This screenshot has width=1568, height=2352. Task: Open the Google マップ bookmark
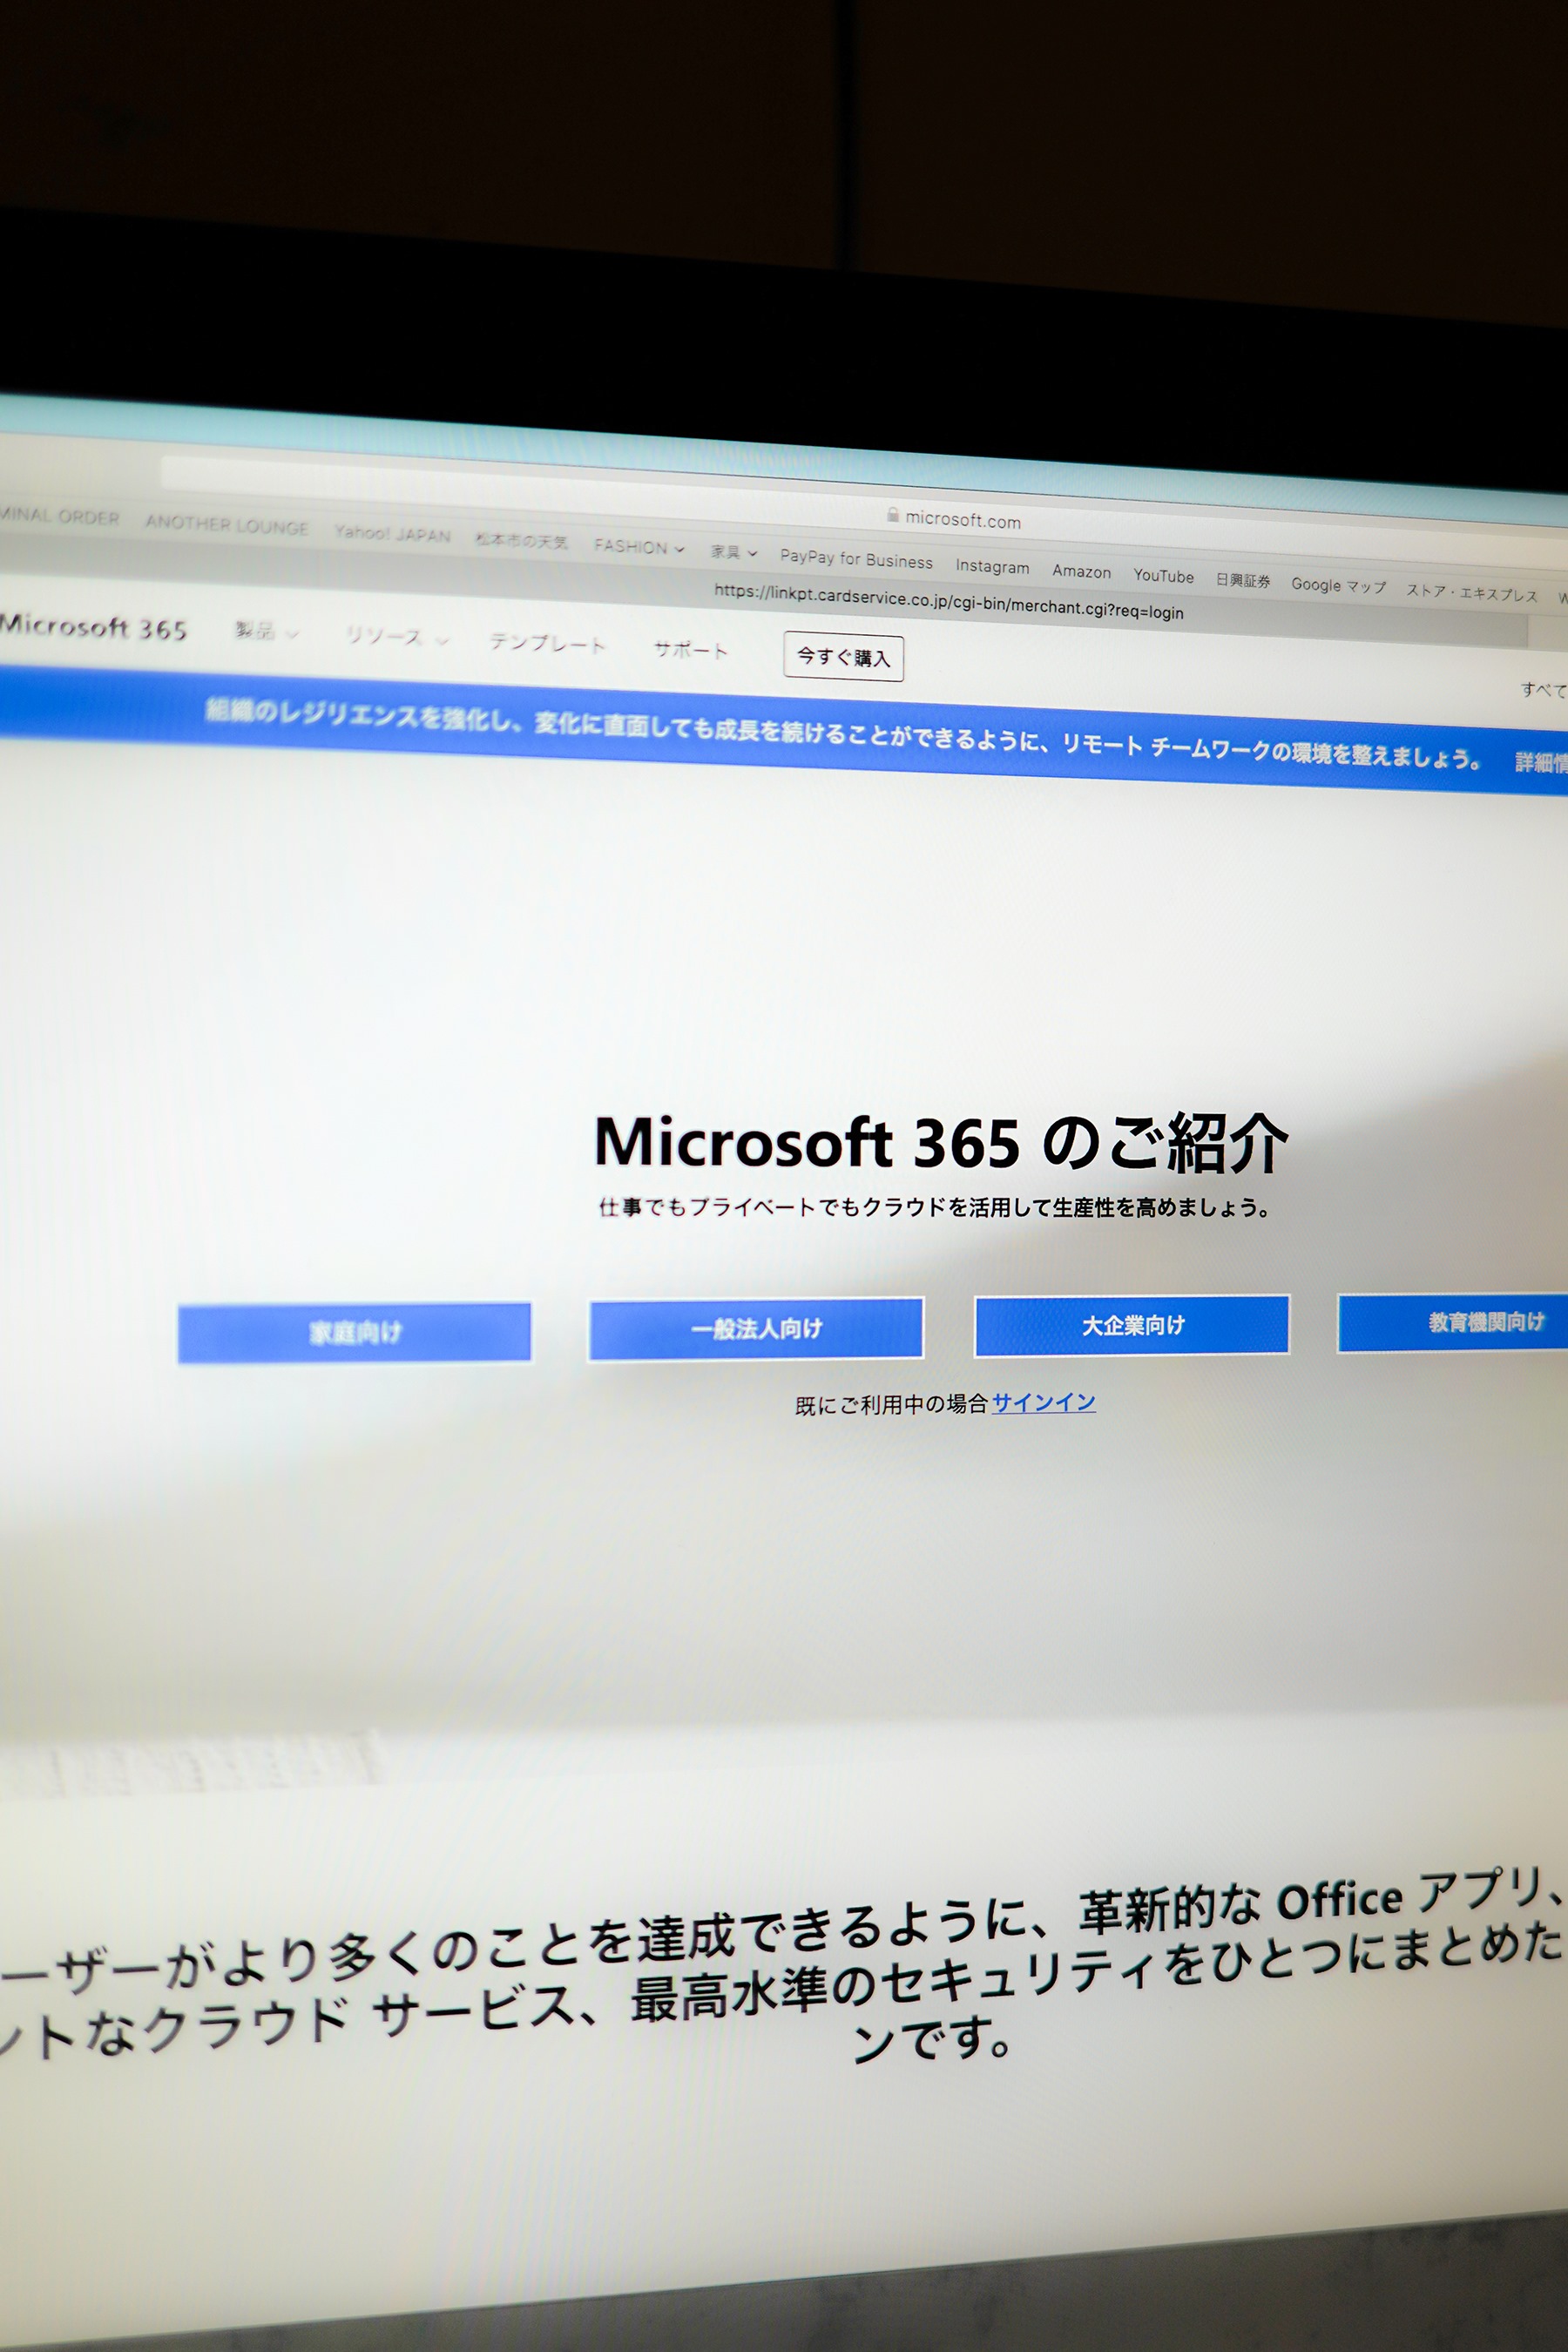pyautogui.click(x=1338, y=585)
